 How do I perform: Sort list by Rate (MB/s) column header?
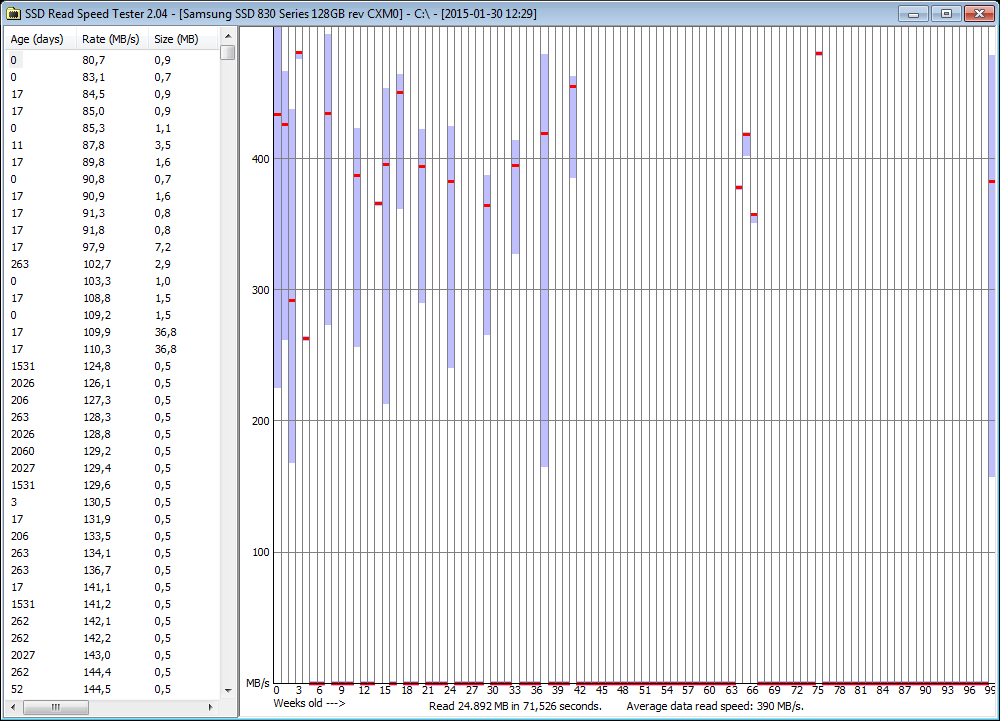coord(112,39)
